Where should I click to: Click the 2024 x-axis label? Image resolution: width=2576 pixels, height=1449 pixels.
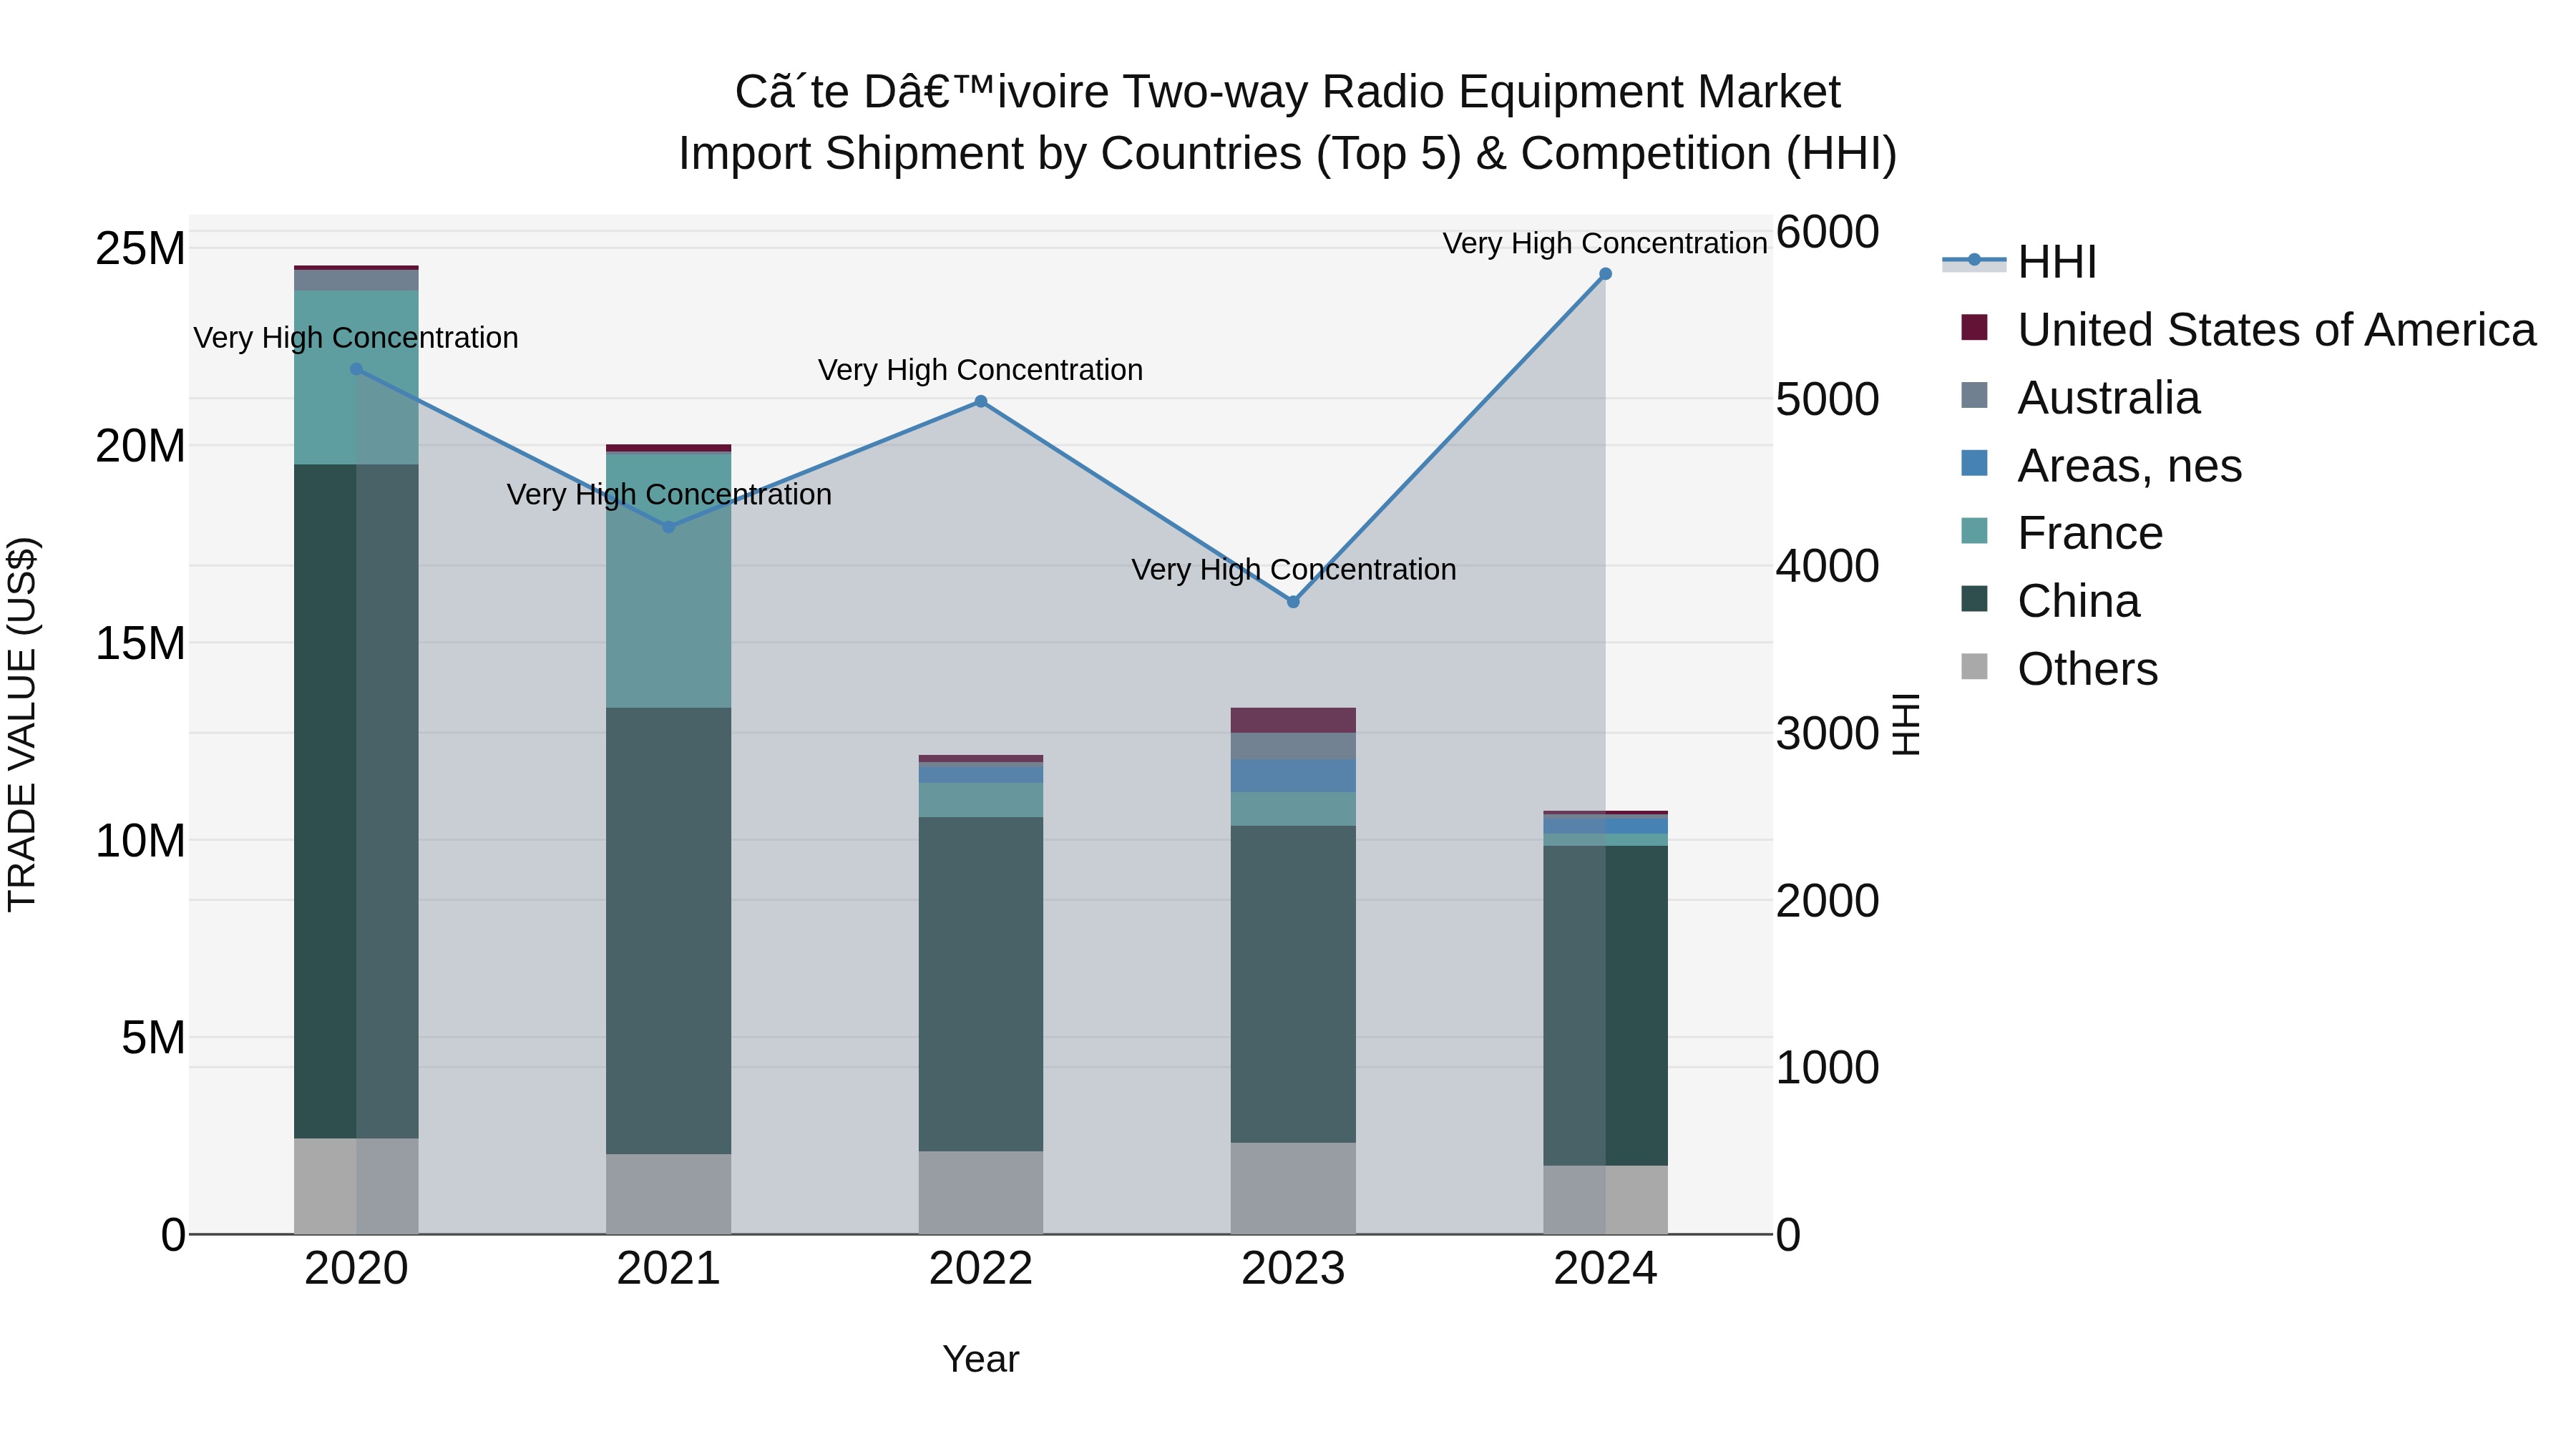click(1605, 1269)
